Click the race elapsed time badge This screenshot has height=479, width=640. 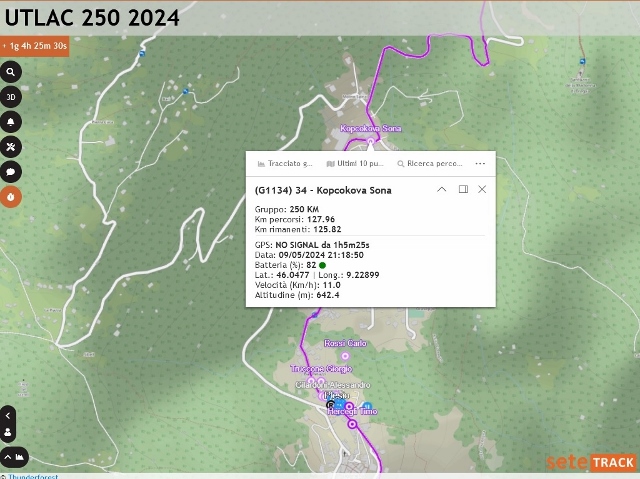tap(35, 46)
